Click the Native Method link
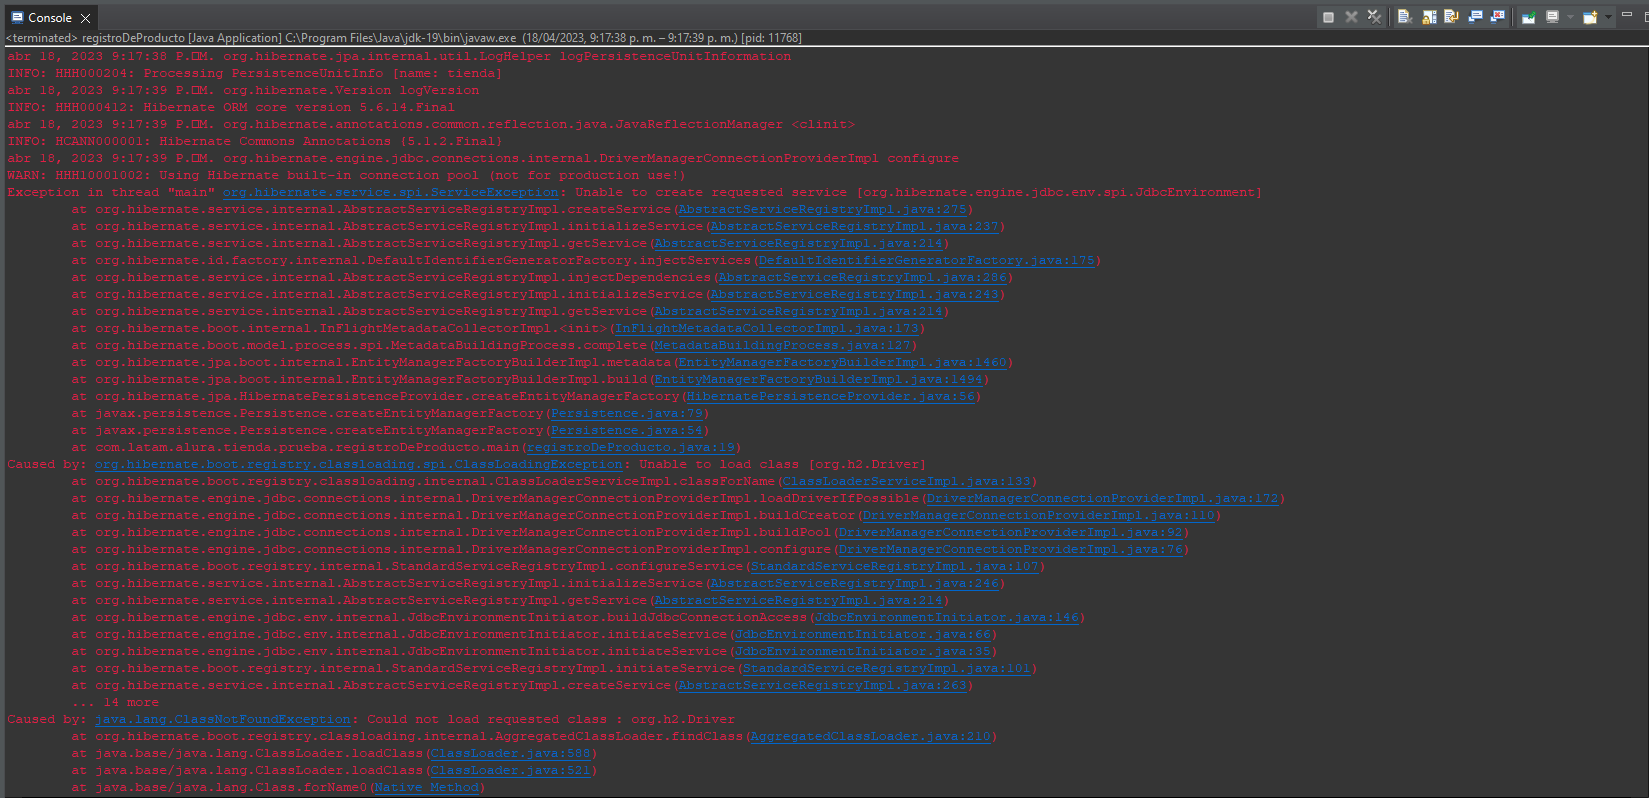The width and height of the screenshot is (1649, 798). coord(426,787)
